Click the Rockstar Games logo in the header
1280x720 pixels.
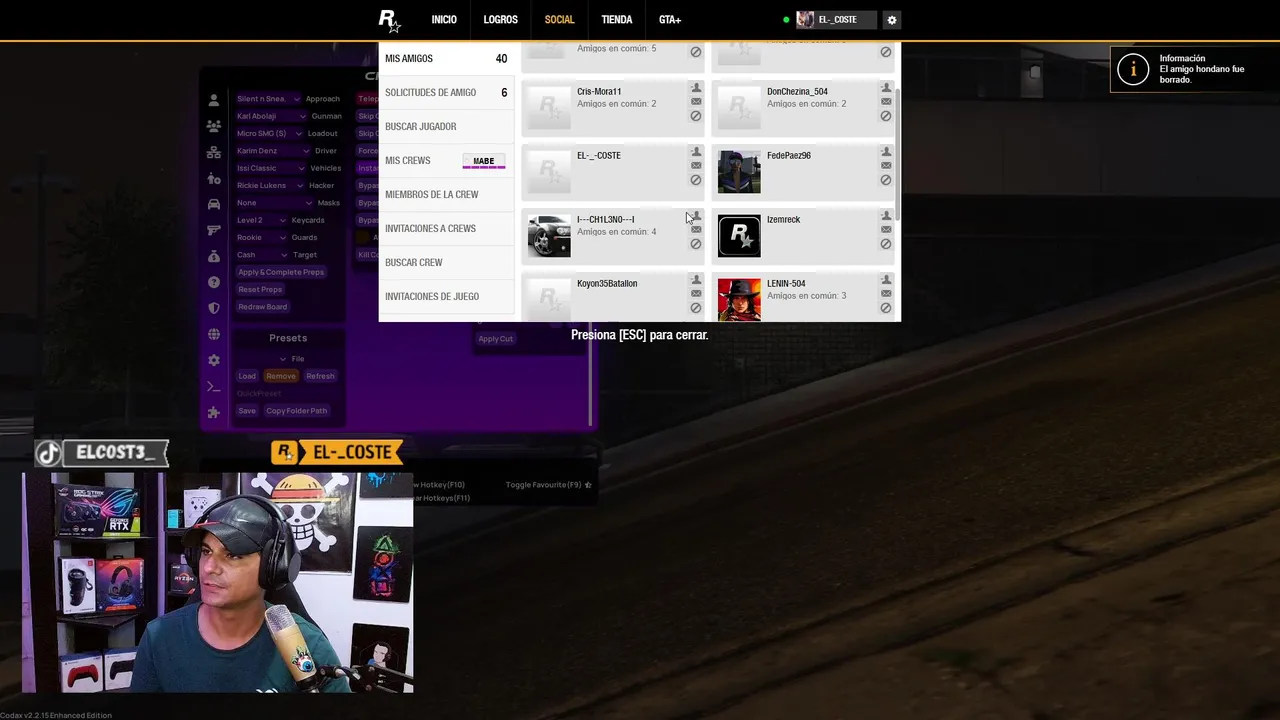[x=389, y=20]
